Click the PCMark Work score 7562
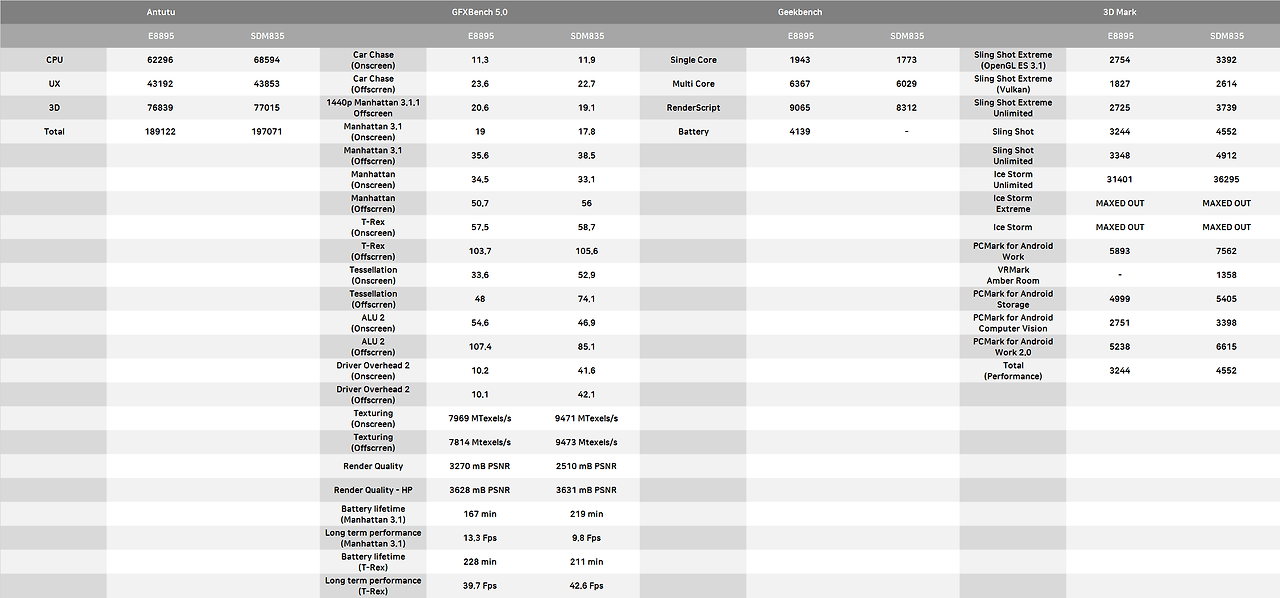This screenshot has width=1280, height=598. 1226,251
